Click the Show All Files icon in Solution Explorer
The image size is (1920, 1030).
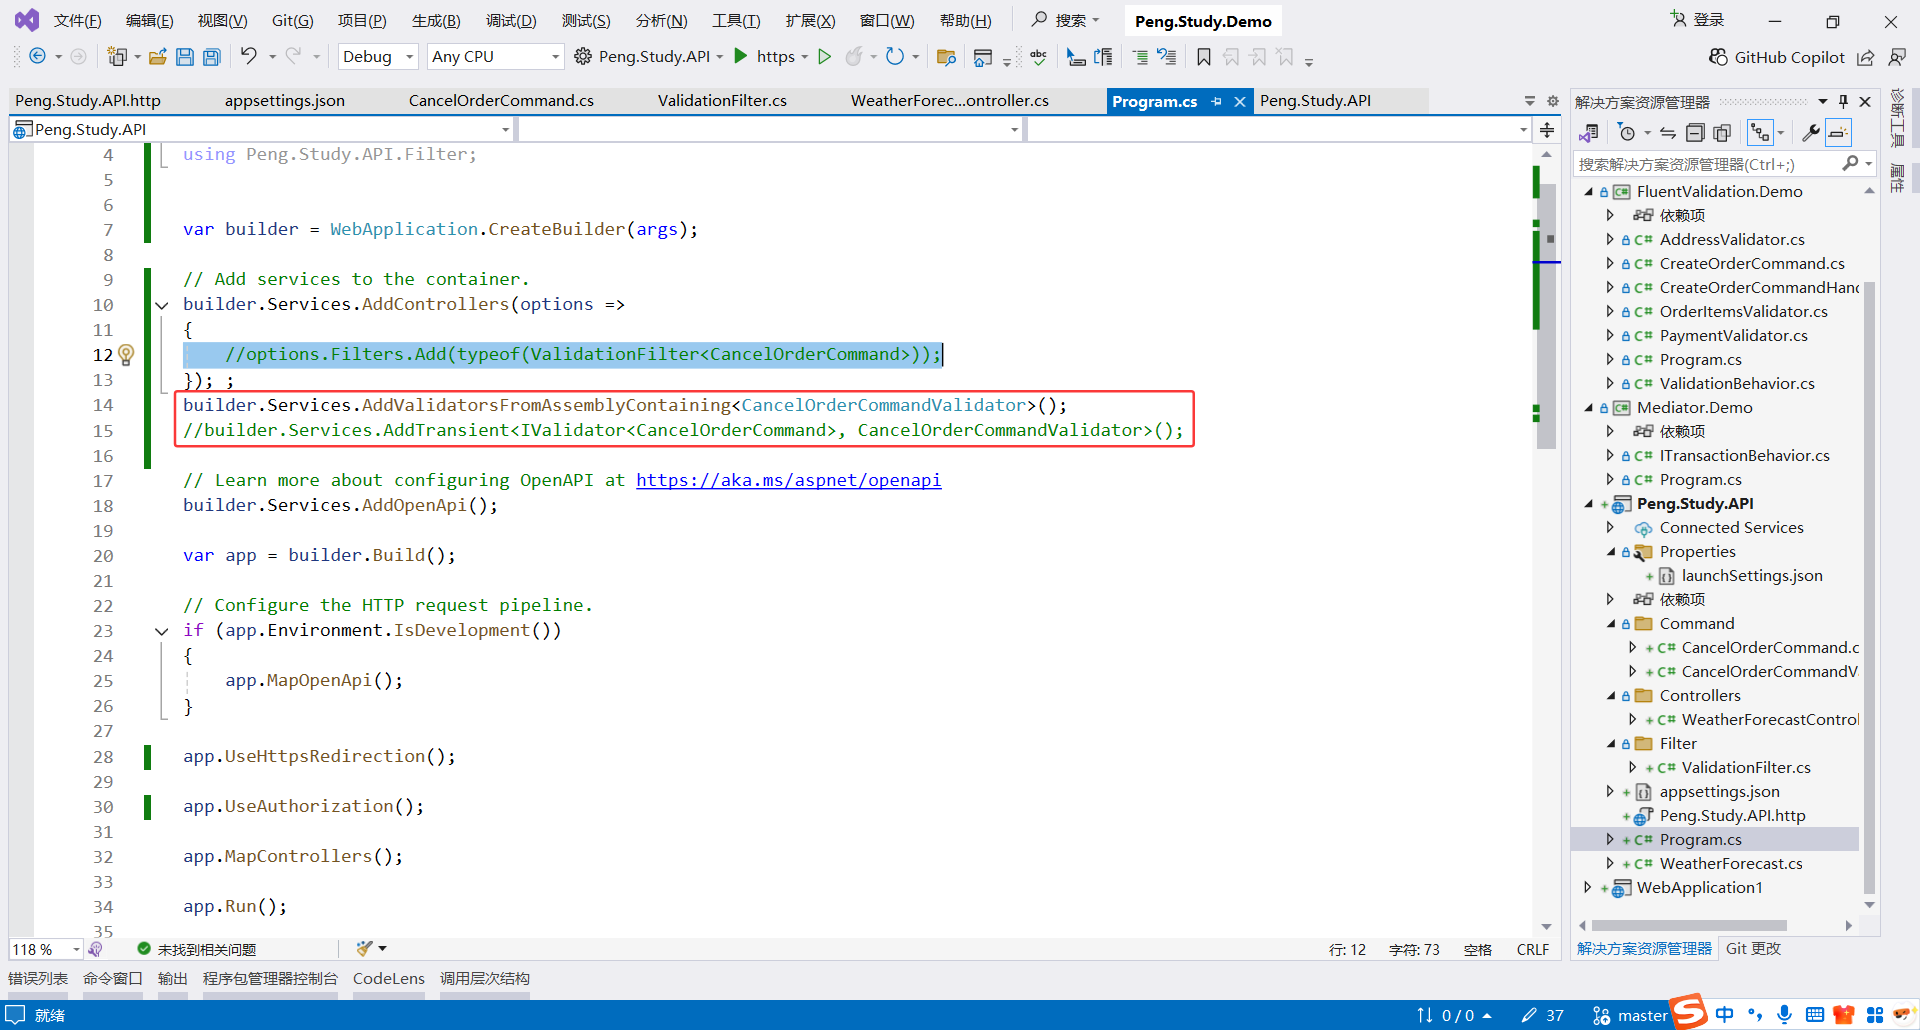click(x=1721, y=133)
